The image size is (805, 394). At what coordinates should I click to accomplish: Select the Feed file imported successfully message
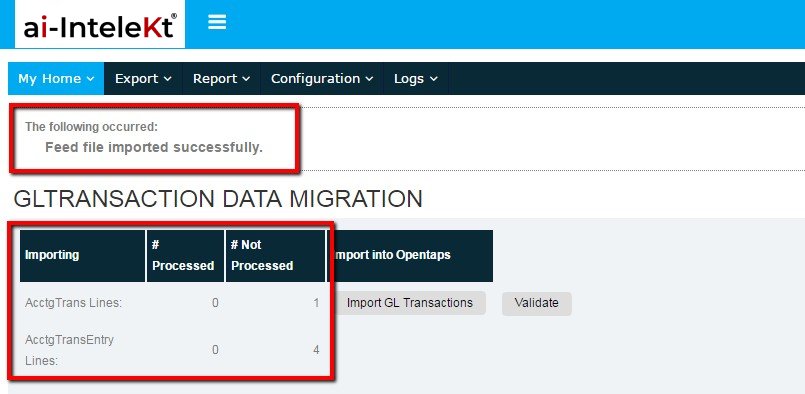click(x=154, y=148)
